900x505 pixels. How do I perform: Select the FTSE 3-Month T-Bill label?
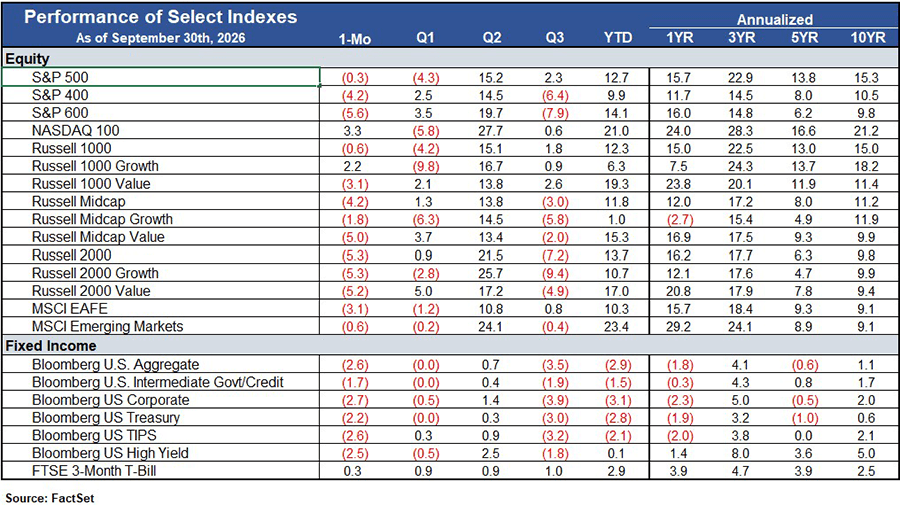[x=94, y=471]
